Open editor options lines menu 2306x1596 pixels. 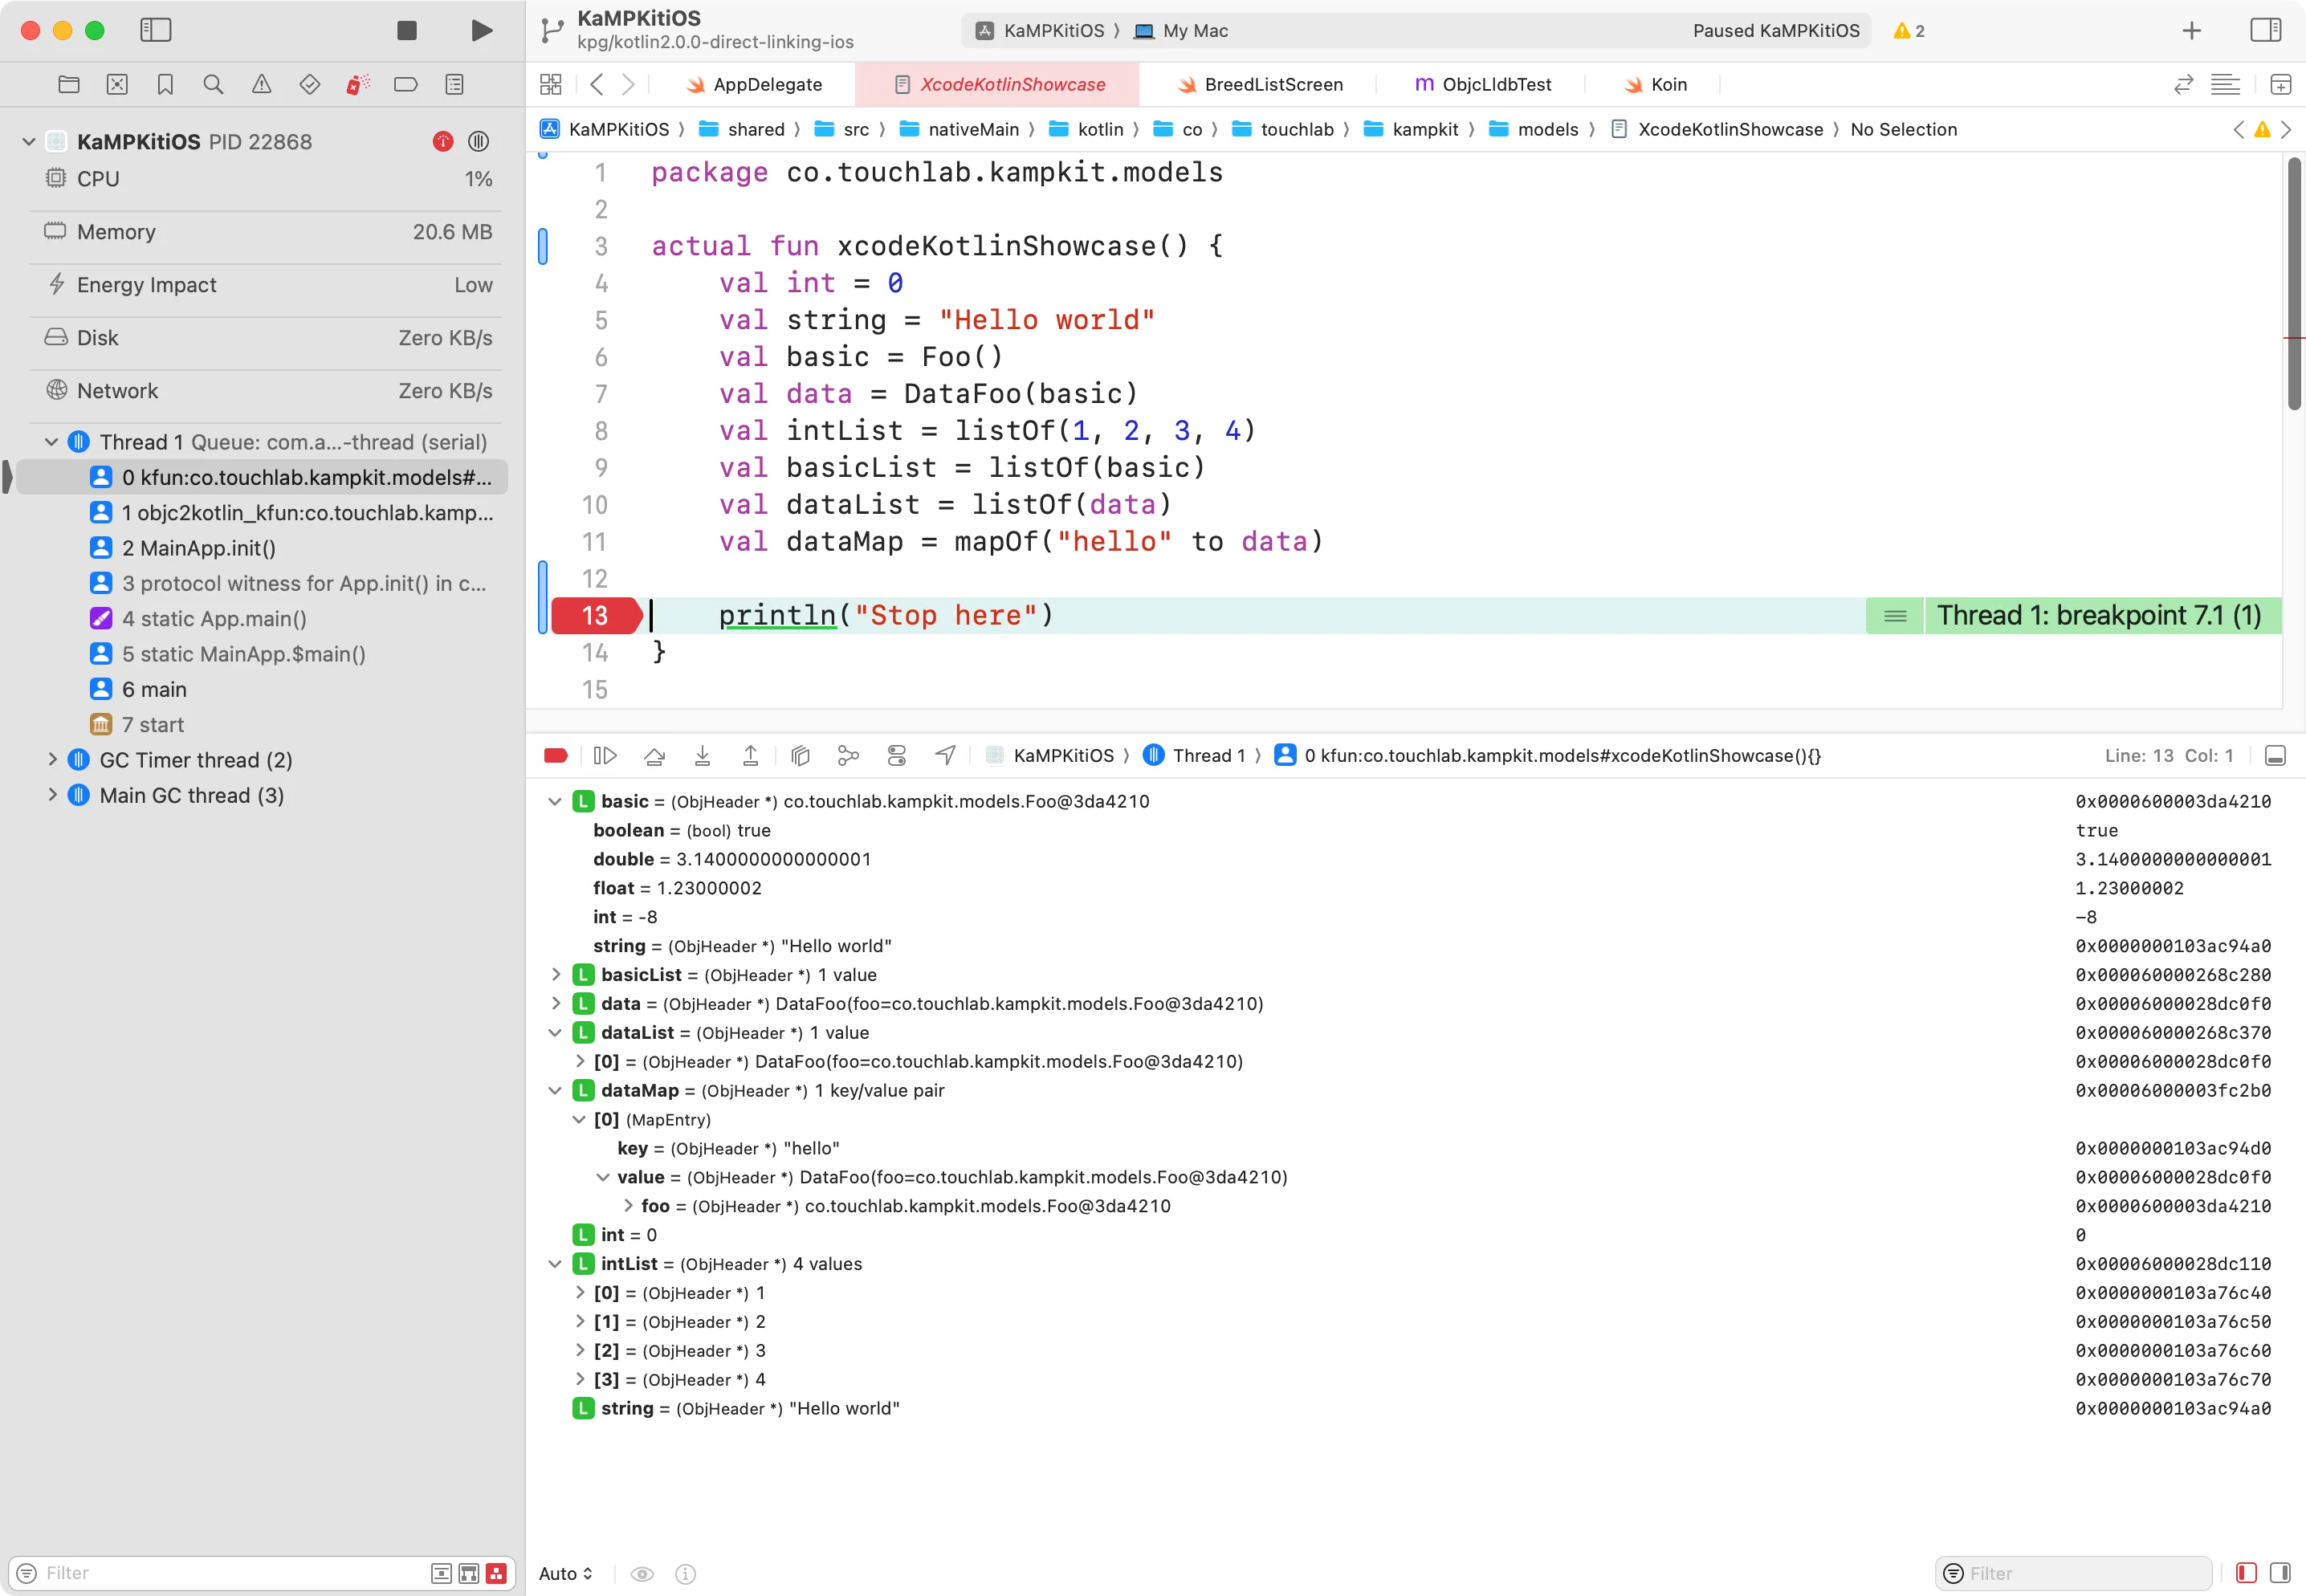pos(2225,84)
